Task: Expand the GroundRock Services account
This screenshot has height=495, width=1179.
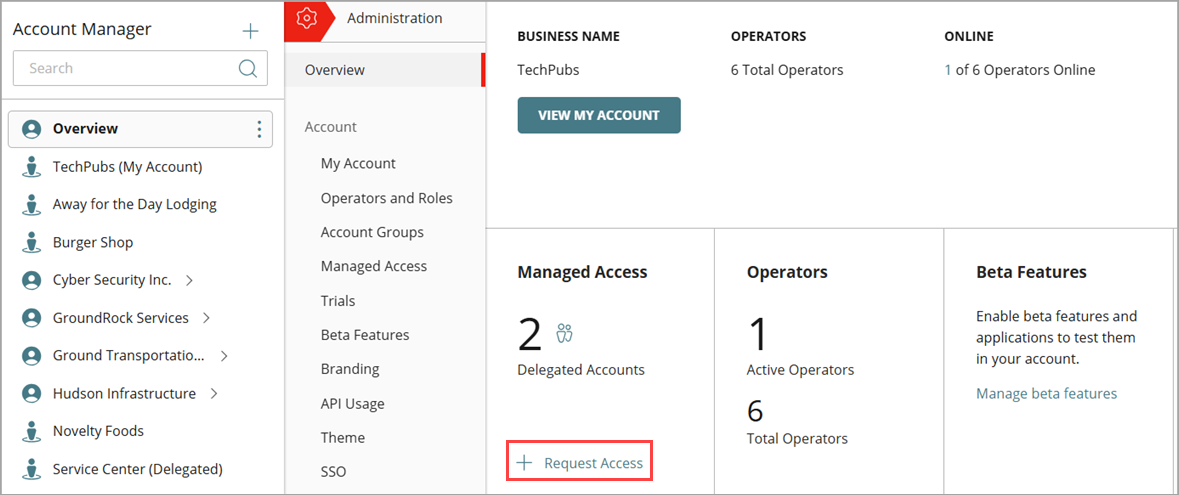Action: pos(207,318)
